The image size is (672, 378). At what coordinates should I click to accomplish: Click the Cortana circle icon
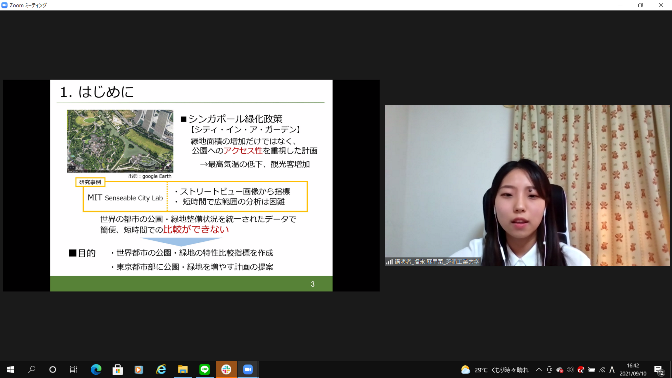pos(52,369)
